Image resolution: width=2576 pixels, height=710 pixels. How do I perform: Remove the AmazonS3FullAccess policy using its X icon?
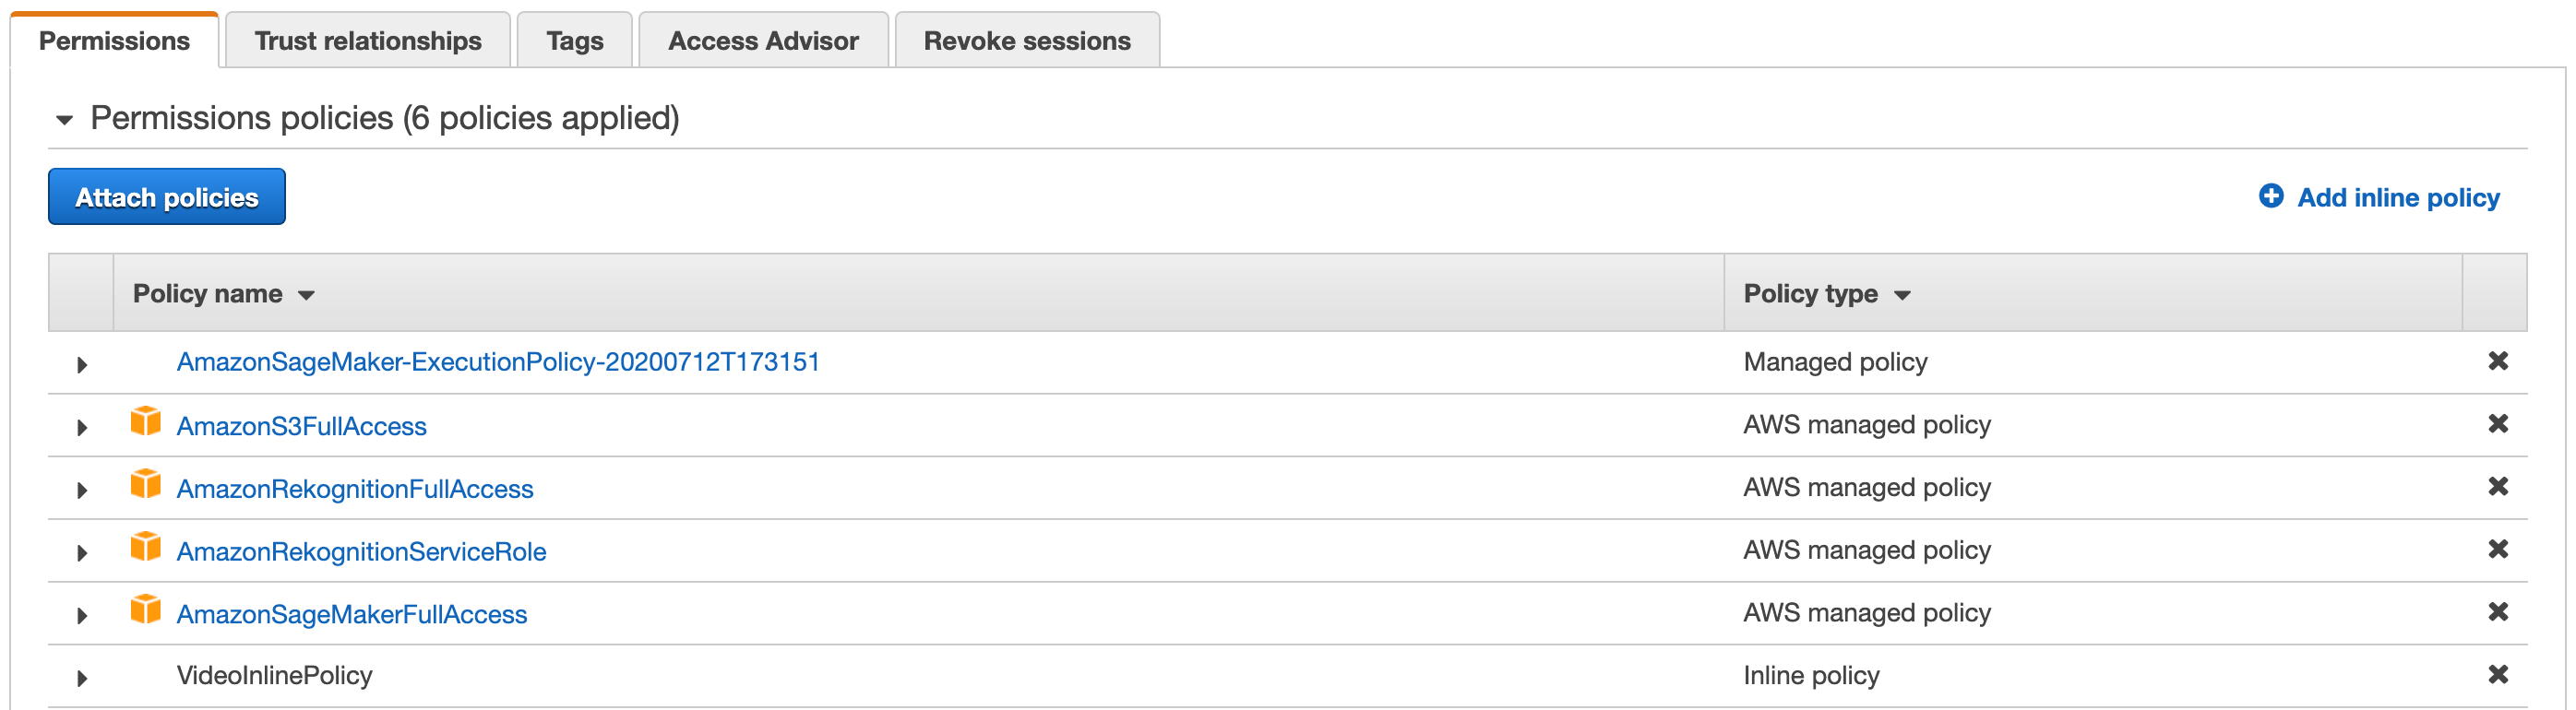[2498, 423]
